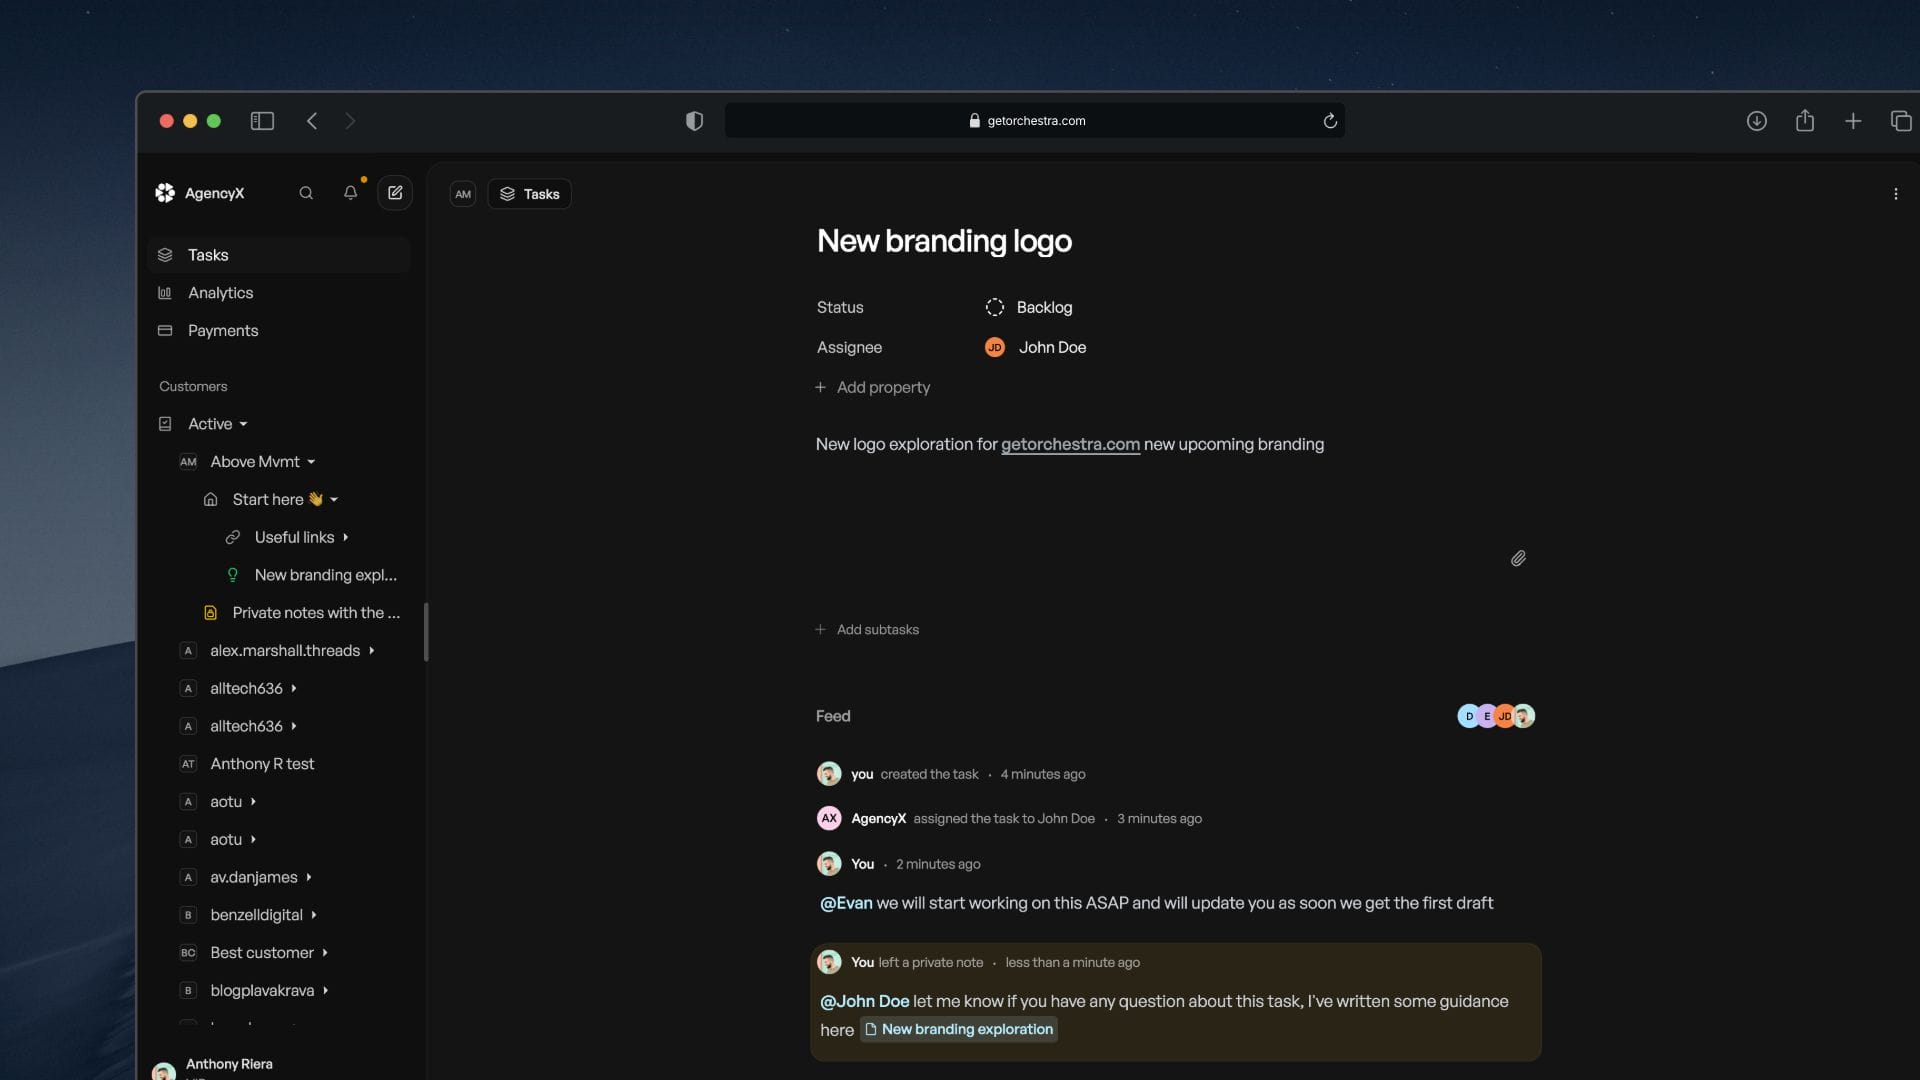This screenshot has height=1080, width=1920.
Task: Click the privacy shield icon in toolbar
Action: [x=694, y=121]
